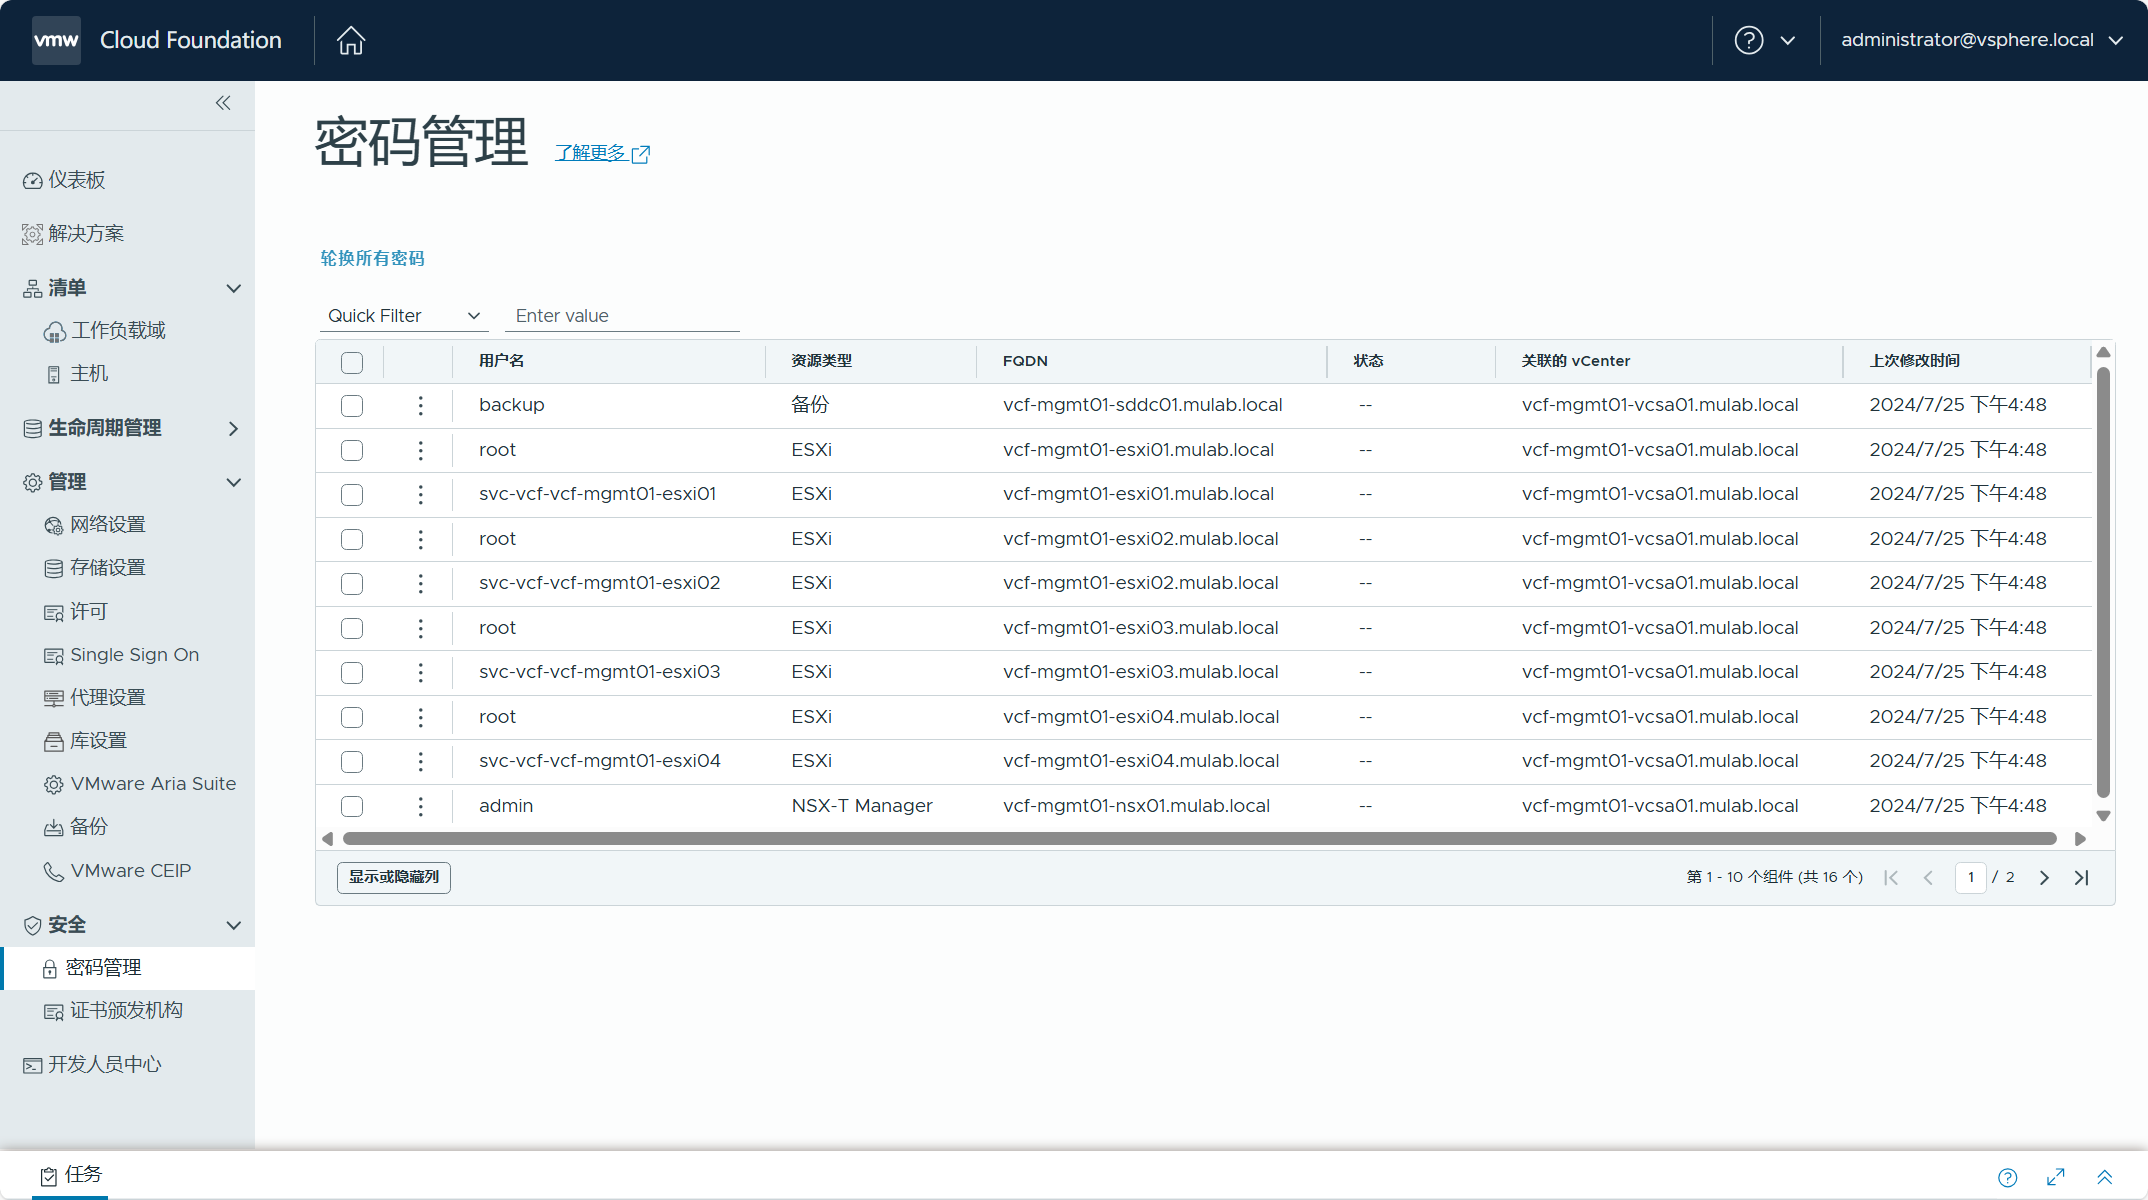Viewport: 2148px width, 1200px height.
Task: Select checkbox for root esxi01 row
Action: 352,450
